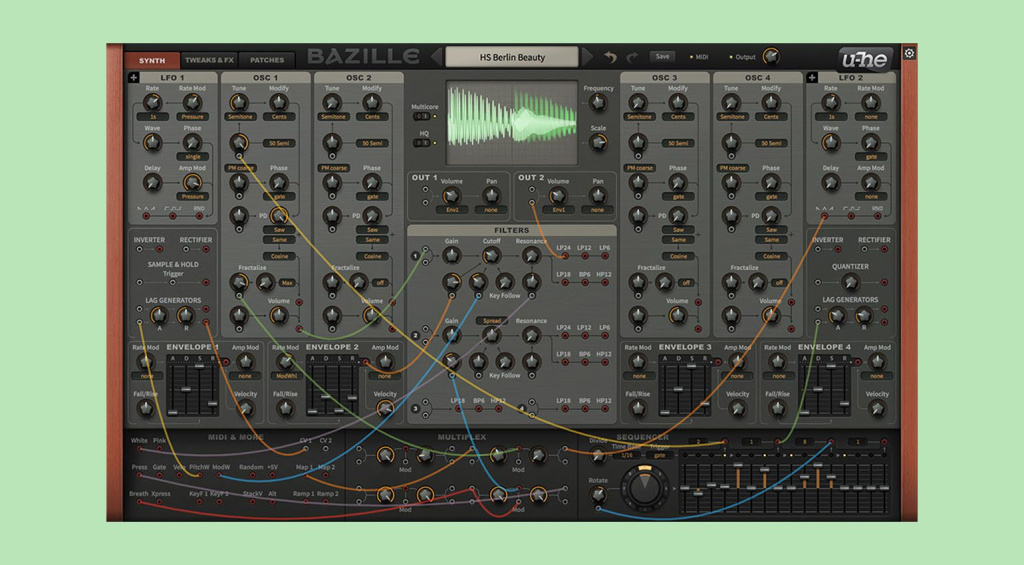The height and width of the screenshot is (565, 1024).
Task: Click the Output volume knob
Action: [x=771, y=56]
